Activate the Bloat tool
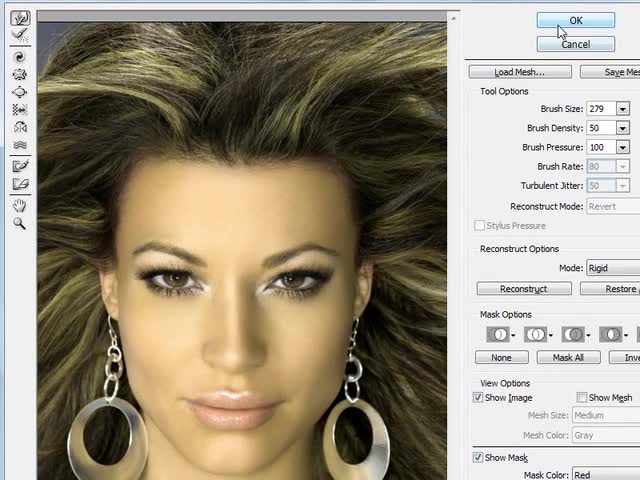 point(19,91)
